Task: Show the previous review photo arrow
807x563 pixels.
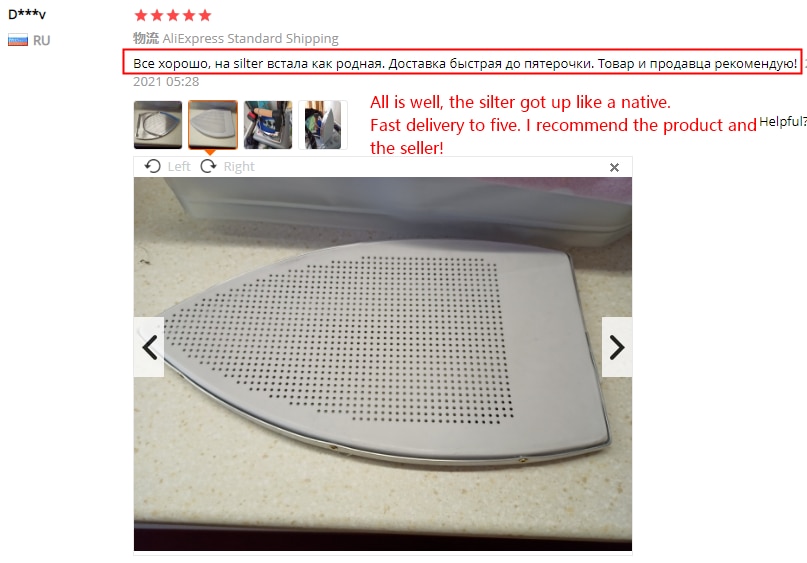Action: [149, 347]
